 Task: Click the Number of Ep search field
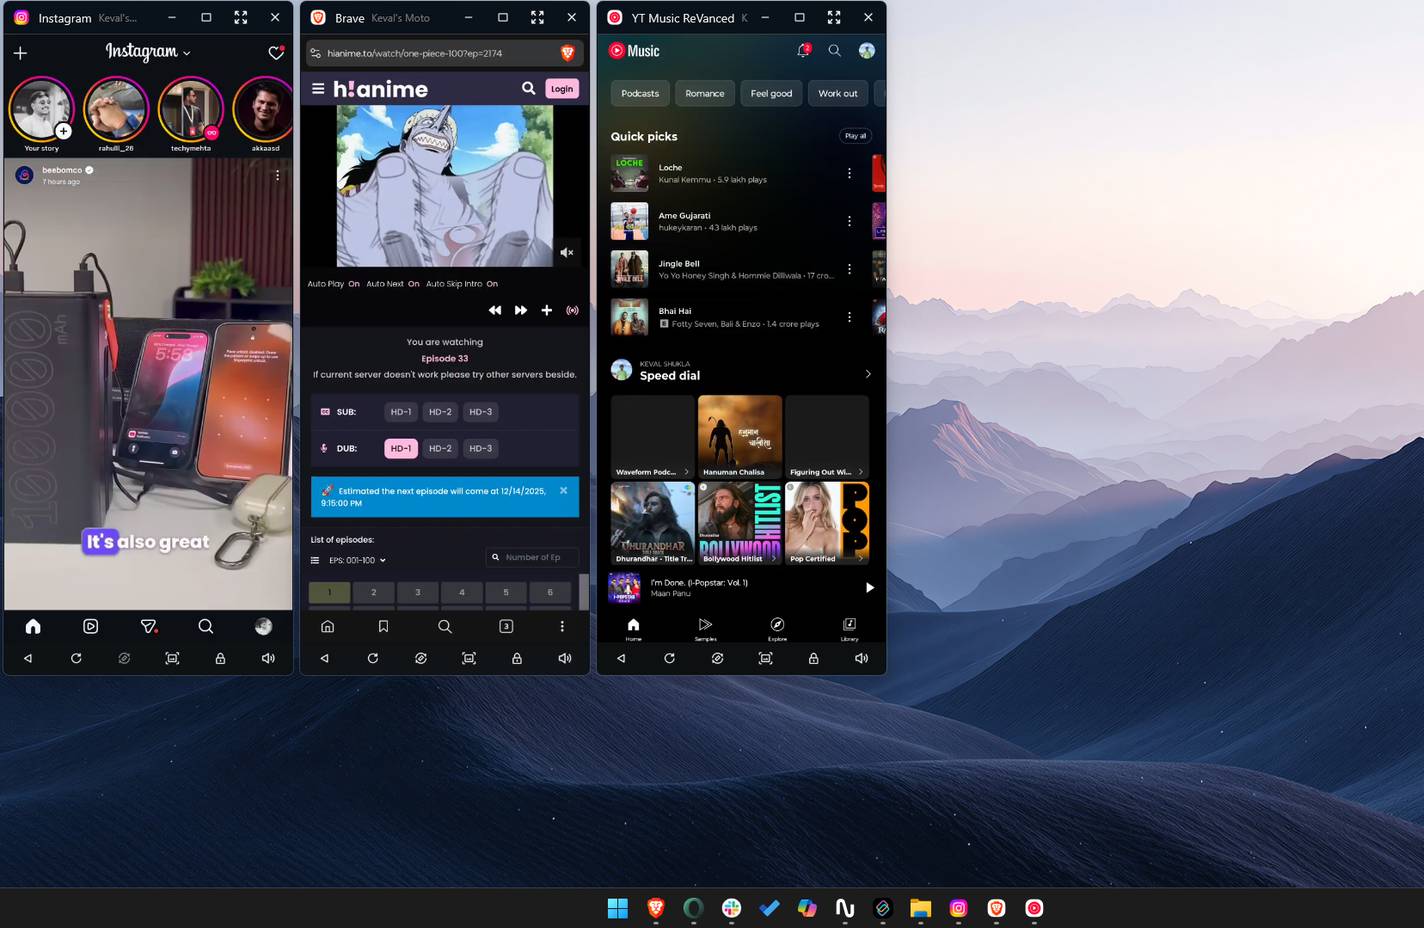tap(532, 557)
